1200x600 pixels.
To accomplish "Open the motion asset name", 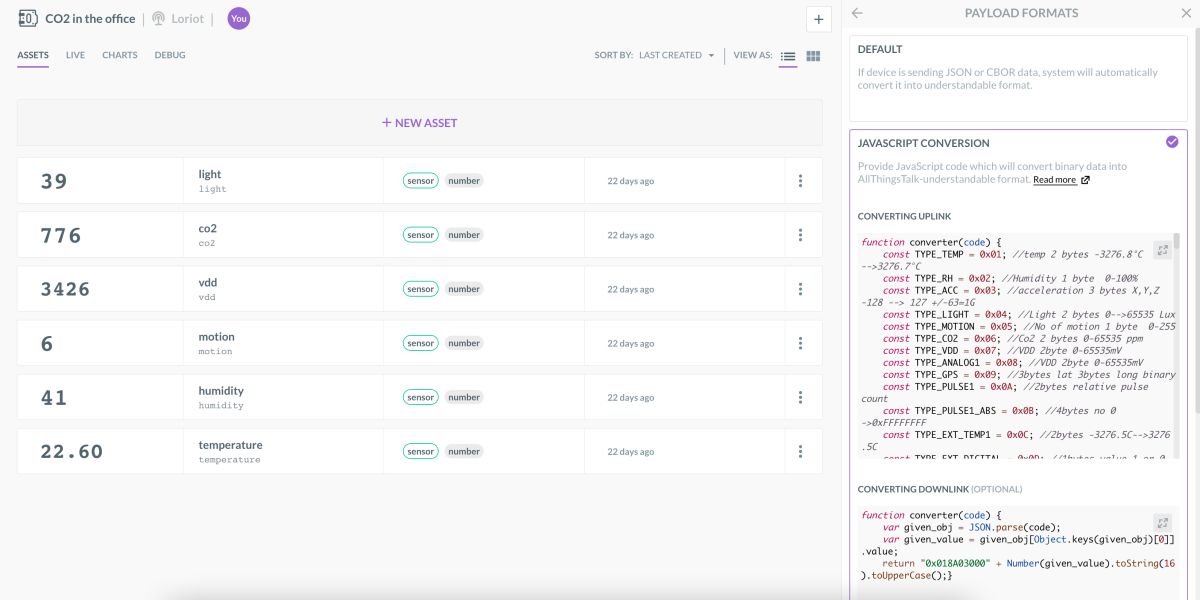I will coord(216,336).
